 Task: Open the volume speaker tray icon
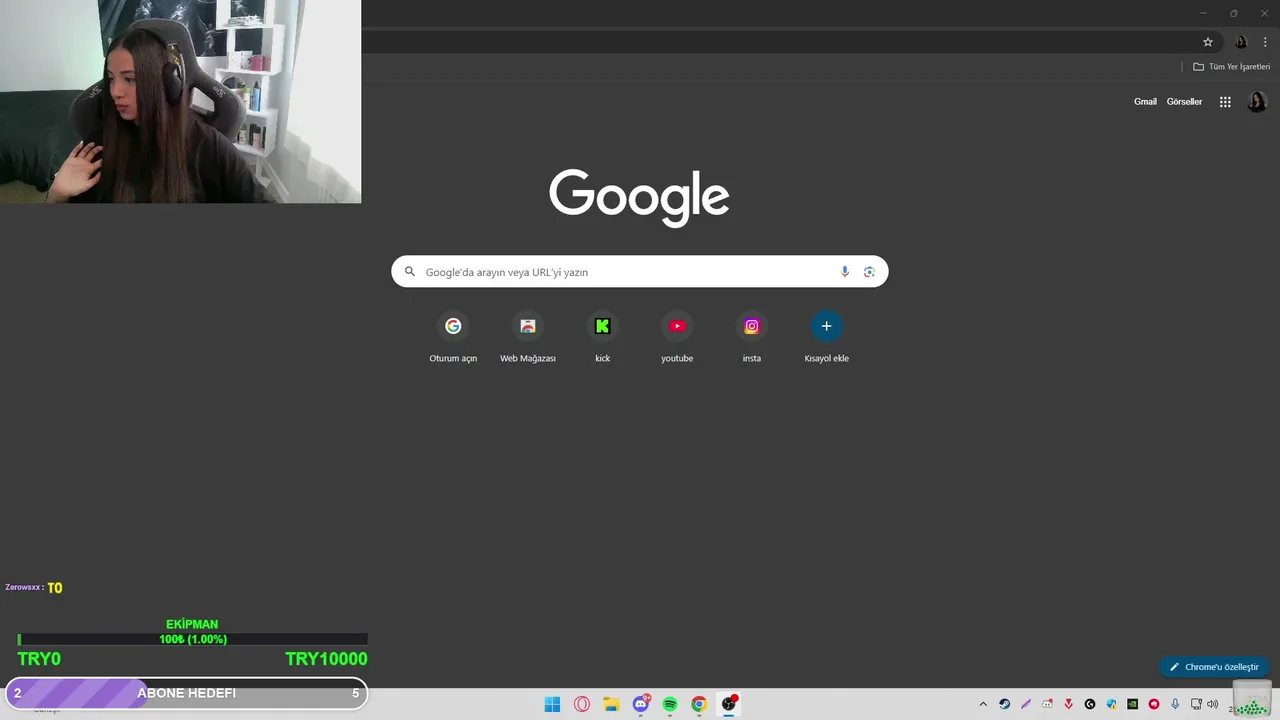click(1213, 704)
